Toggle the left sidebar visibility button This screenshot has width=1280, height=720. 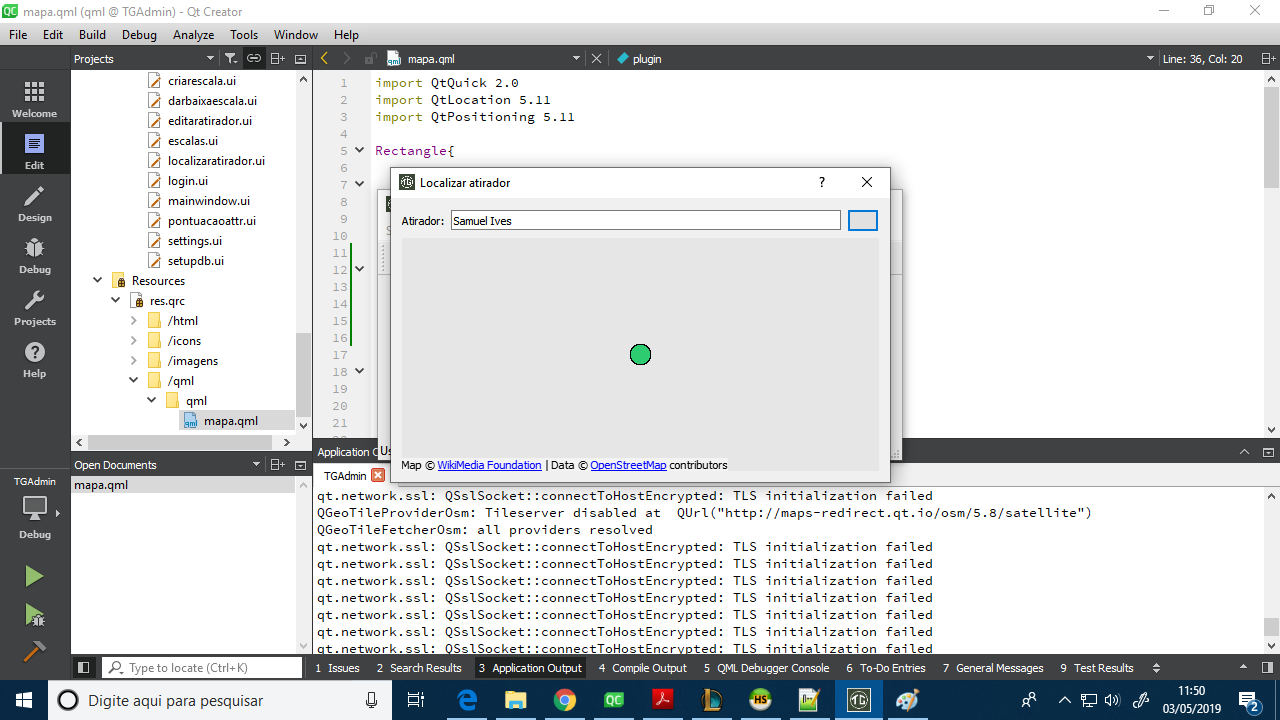click(84, 668)
